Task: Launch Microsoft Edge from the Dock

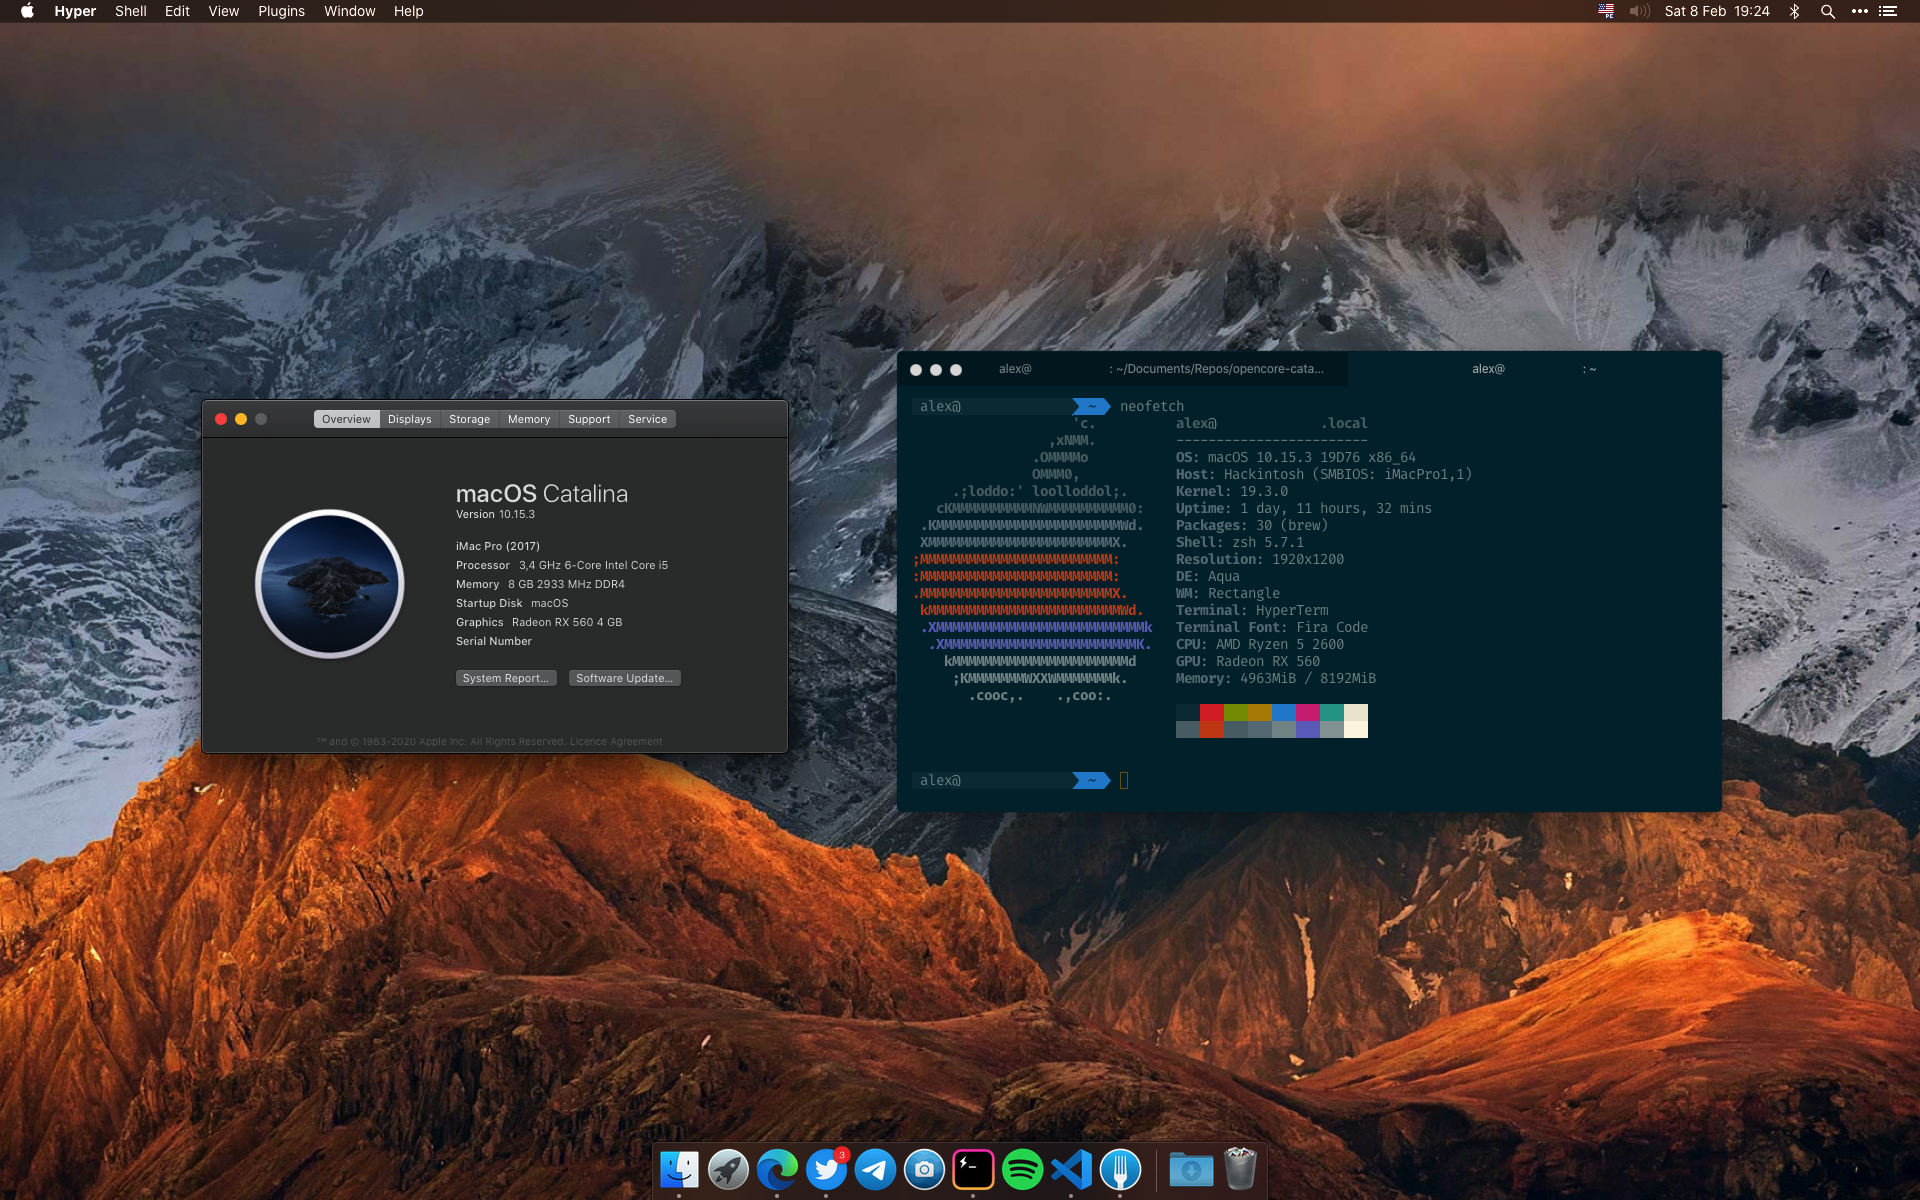Action: click(x=777, y=1169)
